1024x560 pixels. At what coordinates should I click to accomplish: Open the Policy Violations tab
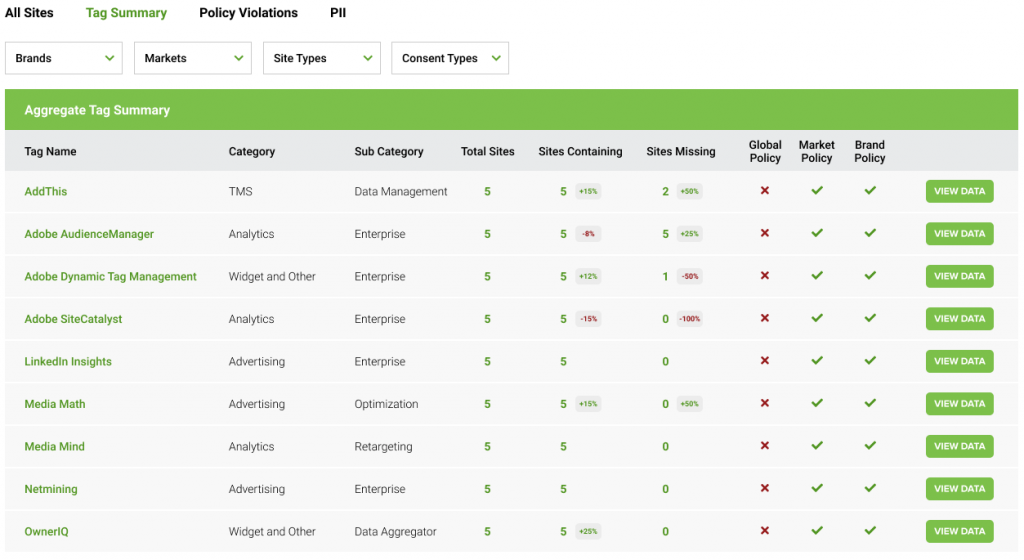tap(248, 12)
